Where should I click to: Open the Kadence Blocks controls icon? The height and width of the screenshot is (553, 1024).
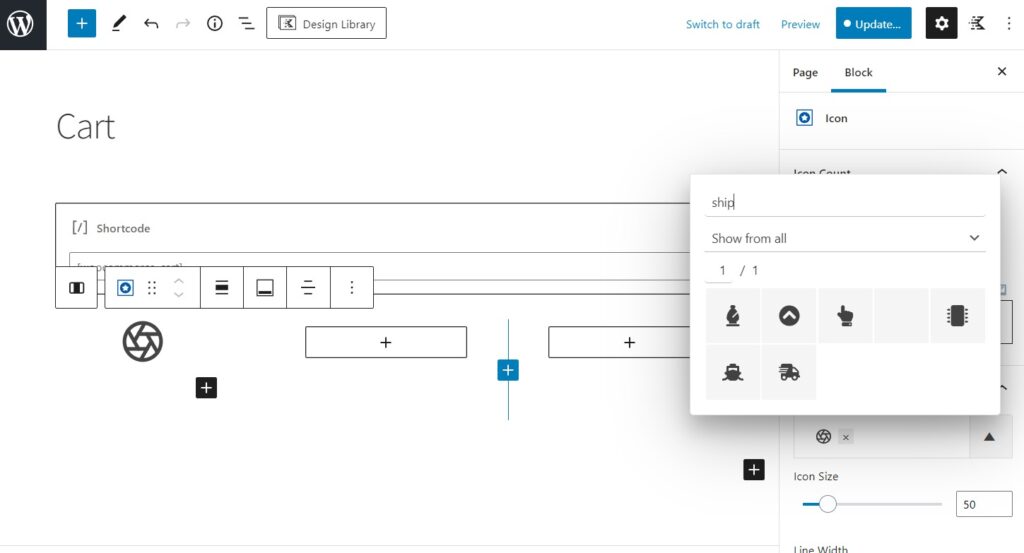click(x=977, y=24)
